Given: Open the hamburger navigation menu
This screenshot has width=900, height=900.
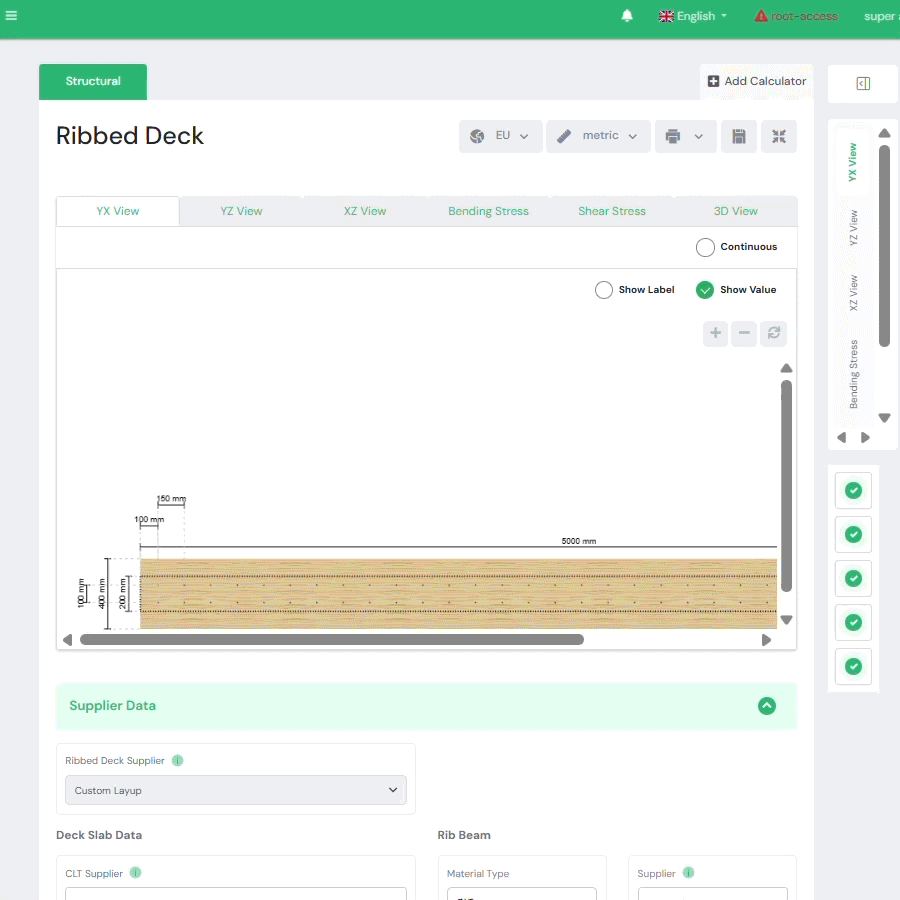Looking at the screenshot, I should point(11,15).
